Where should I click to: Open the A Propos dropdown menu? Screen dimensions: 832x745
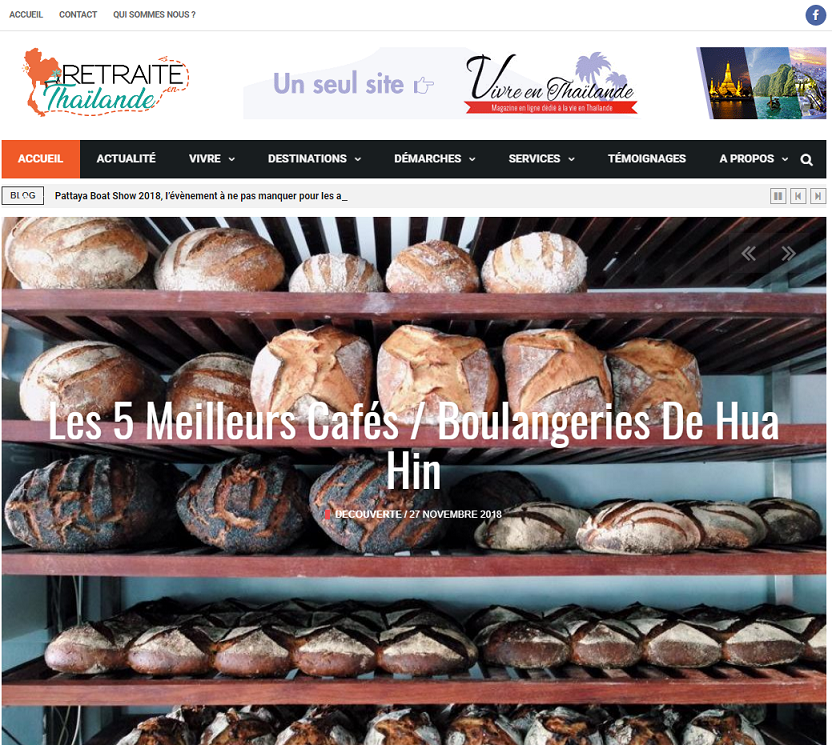click(x=753, y=159)
